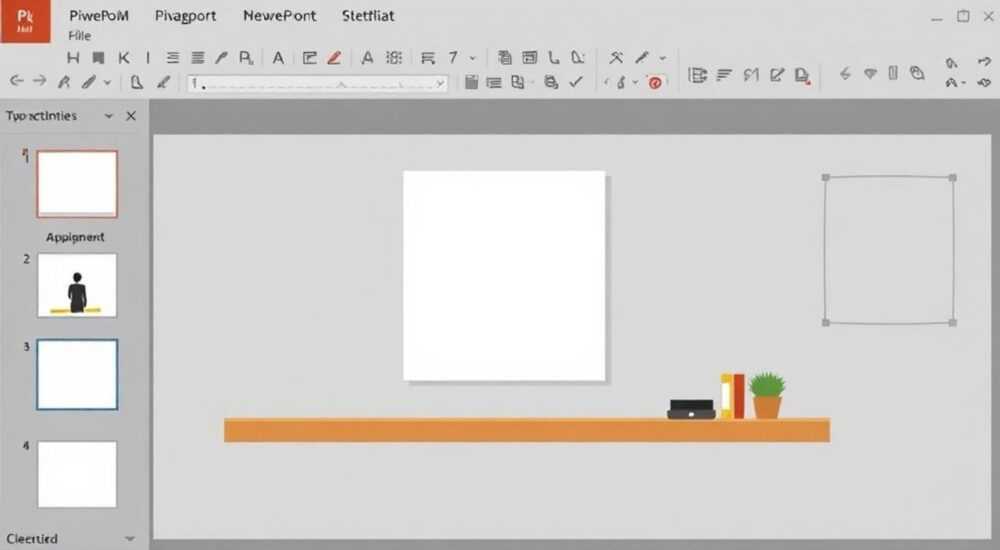1000x550 pixels.
Task: Click the back arrow in the toolbar
Action: click(17, 80)
